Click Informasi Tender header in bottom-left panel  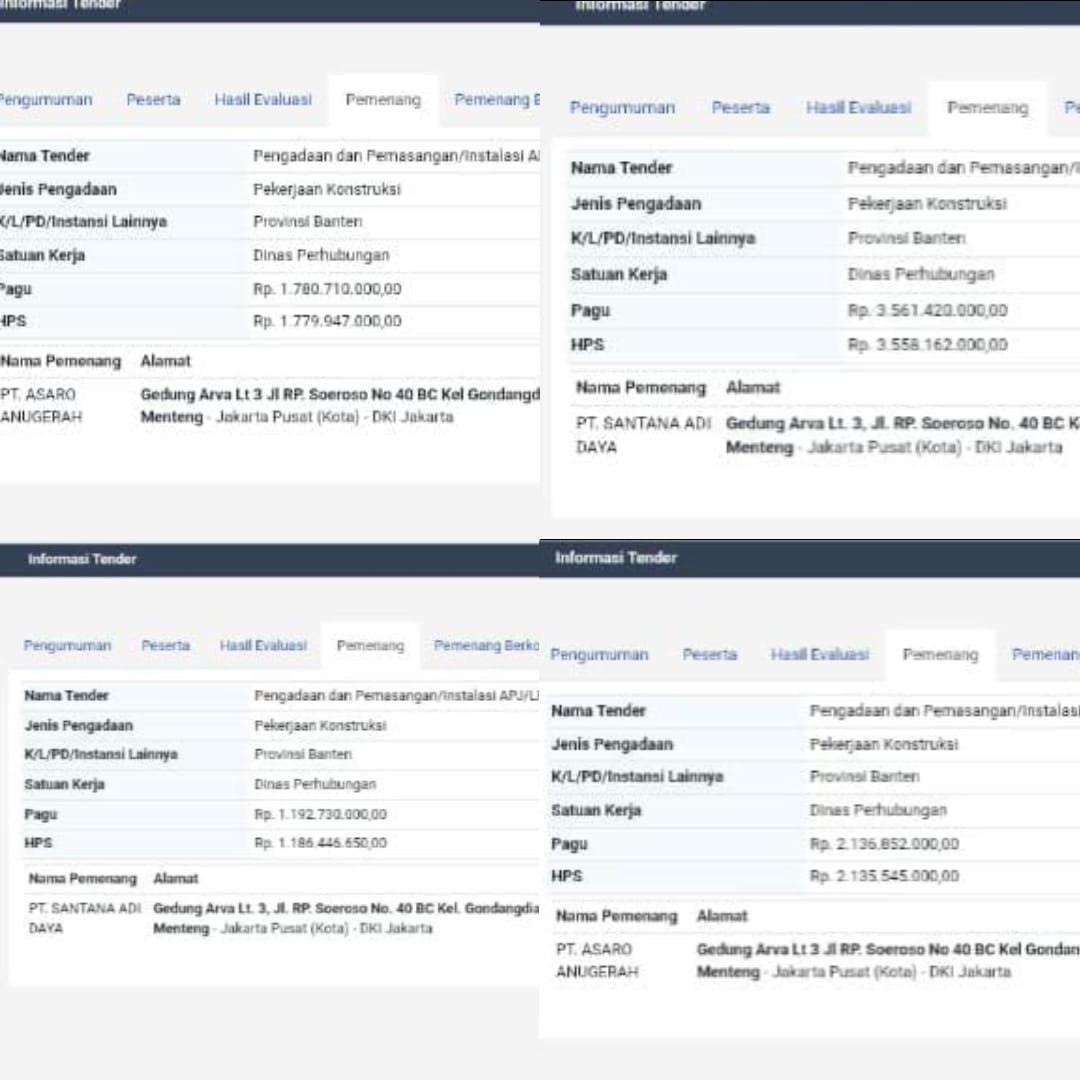point(82,559)
